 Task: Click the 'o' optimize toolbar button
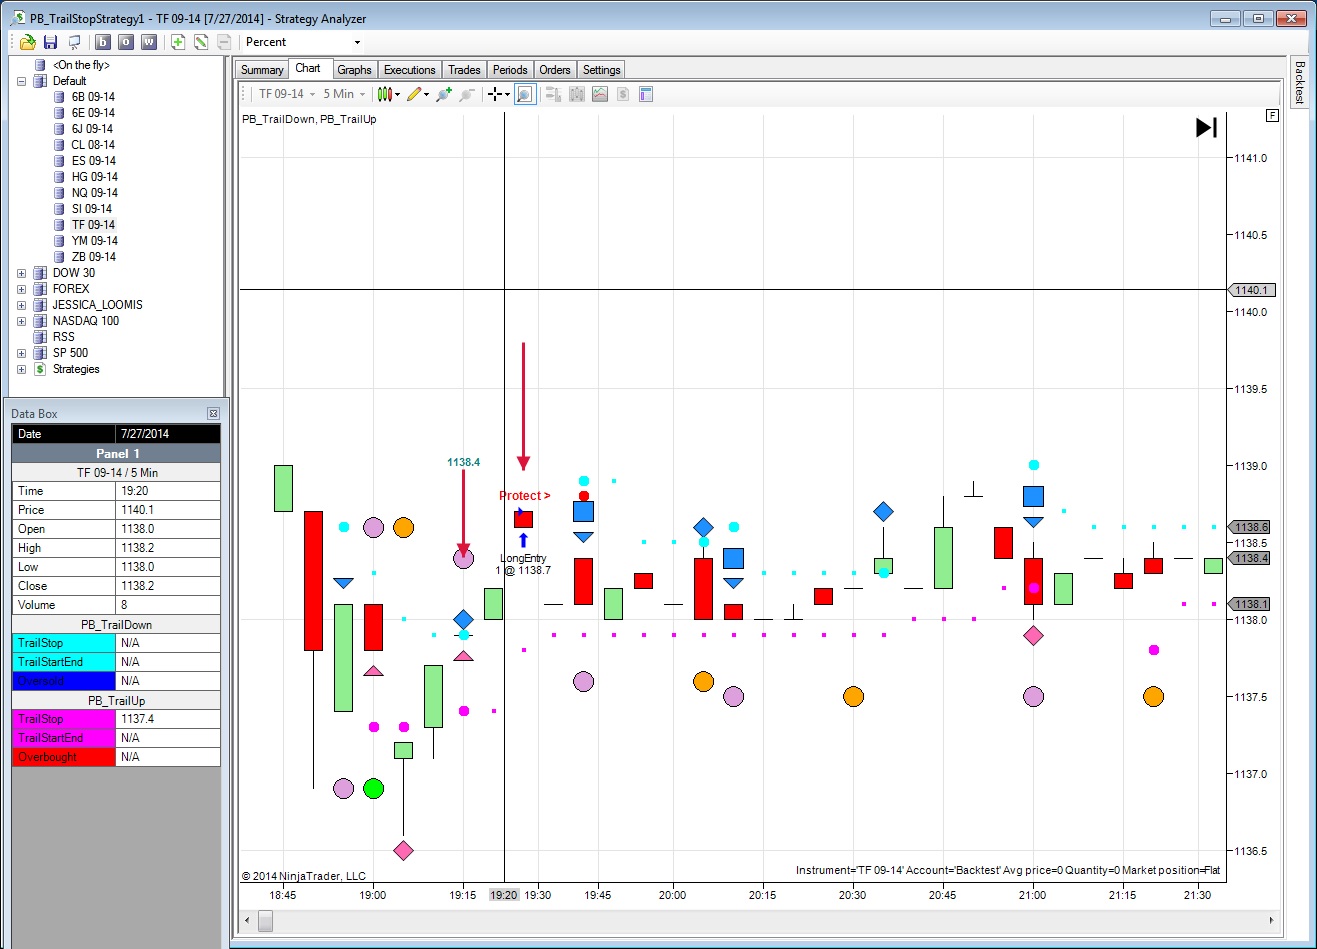coord(125,42)
